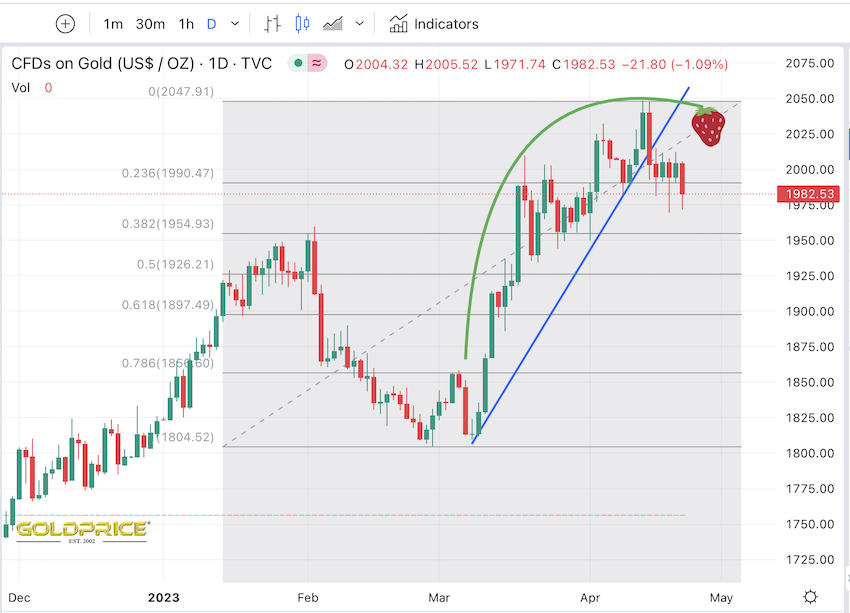The width and height of the screenshot is (850, 613).
Task: Switch to 1m timeframe
Action: tap(113, 24)
